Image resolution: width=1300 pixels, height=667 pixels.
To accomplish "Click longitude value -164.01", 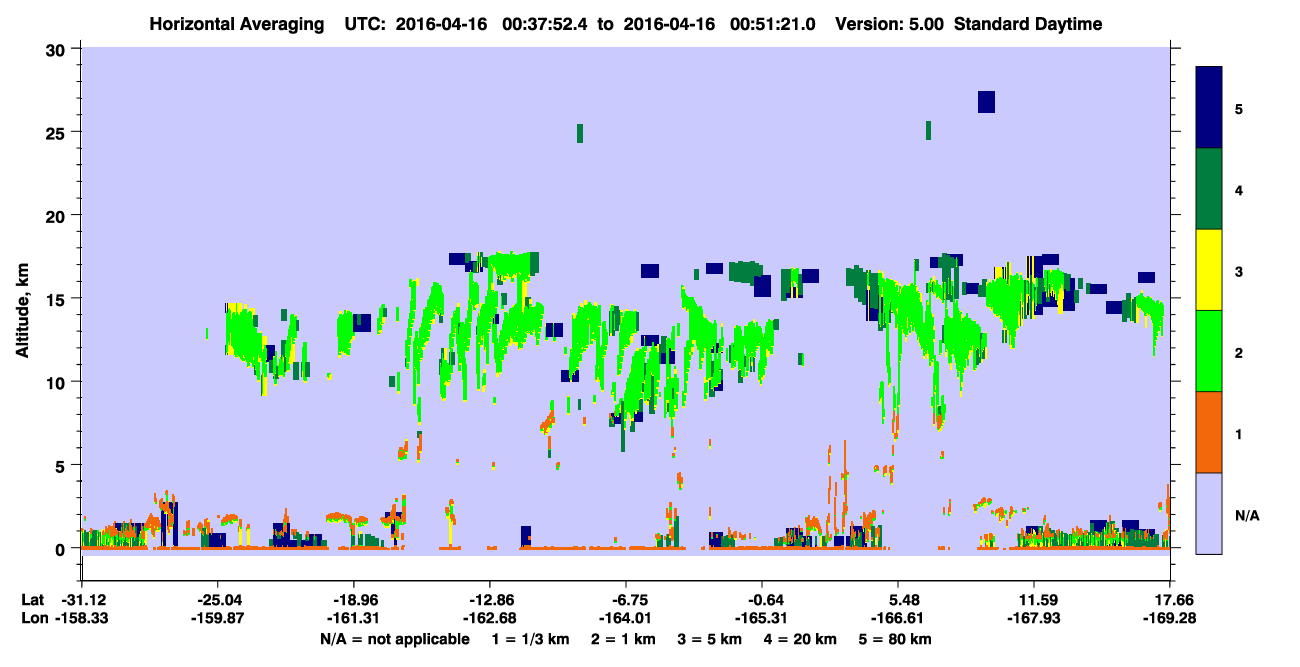I will 625,619.
